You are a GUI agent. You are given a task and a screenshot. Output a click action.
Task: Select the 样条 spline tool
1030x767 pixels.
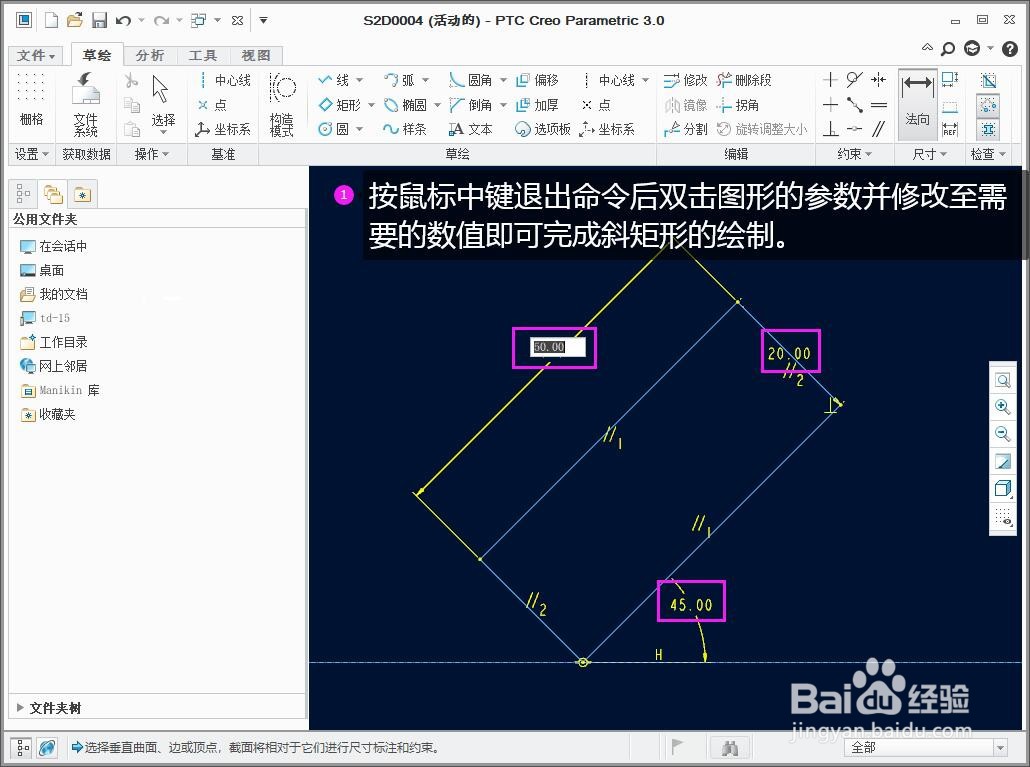coord(405,129)
